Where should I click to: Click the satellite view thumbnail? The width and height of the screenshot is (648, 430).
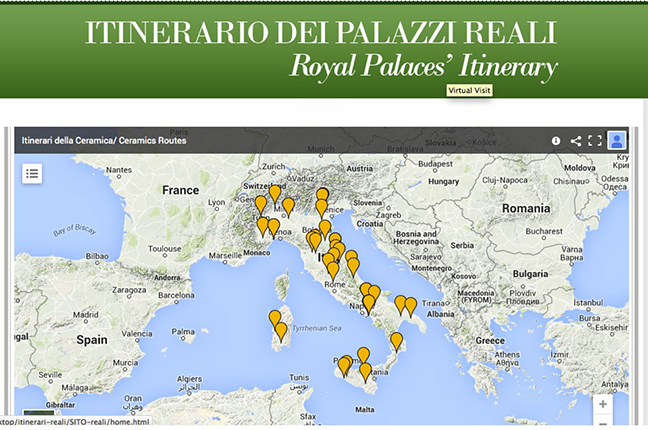(38, 413)
